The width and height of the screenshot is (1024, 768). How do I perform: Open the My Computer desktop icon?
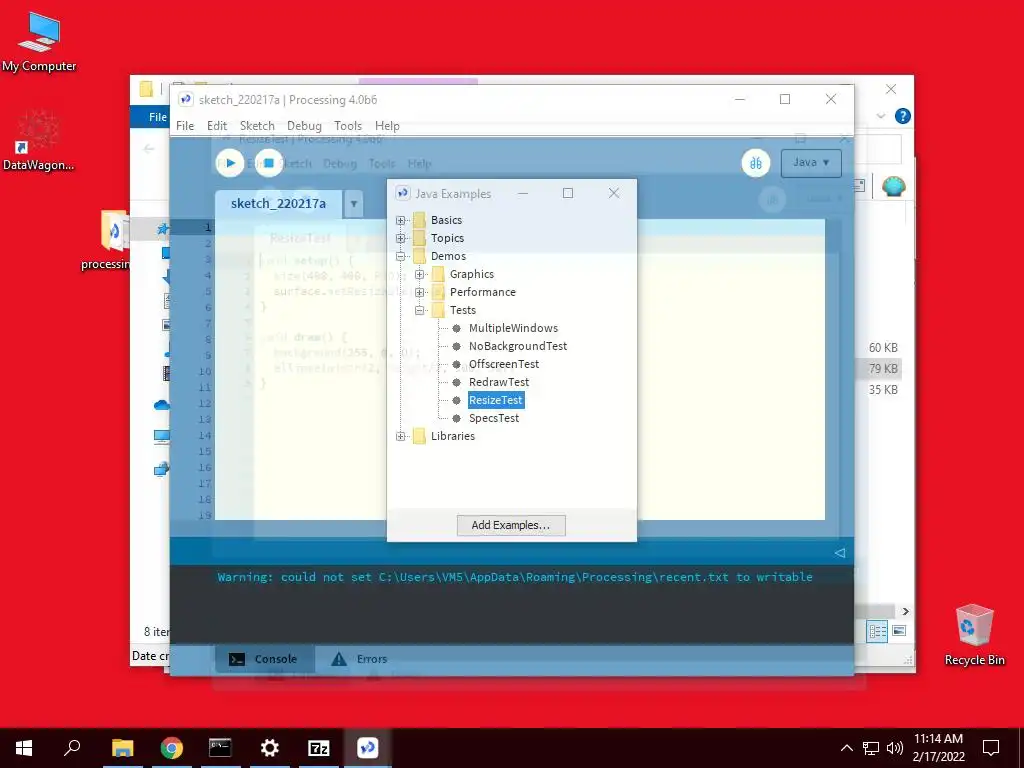click(x=39, y=42)
